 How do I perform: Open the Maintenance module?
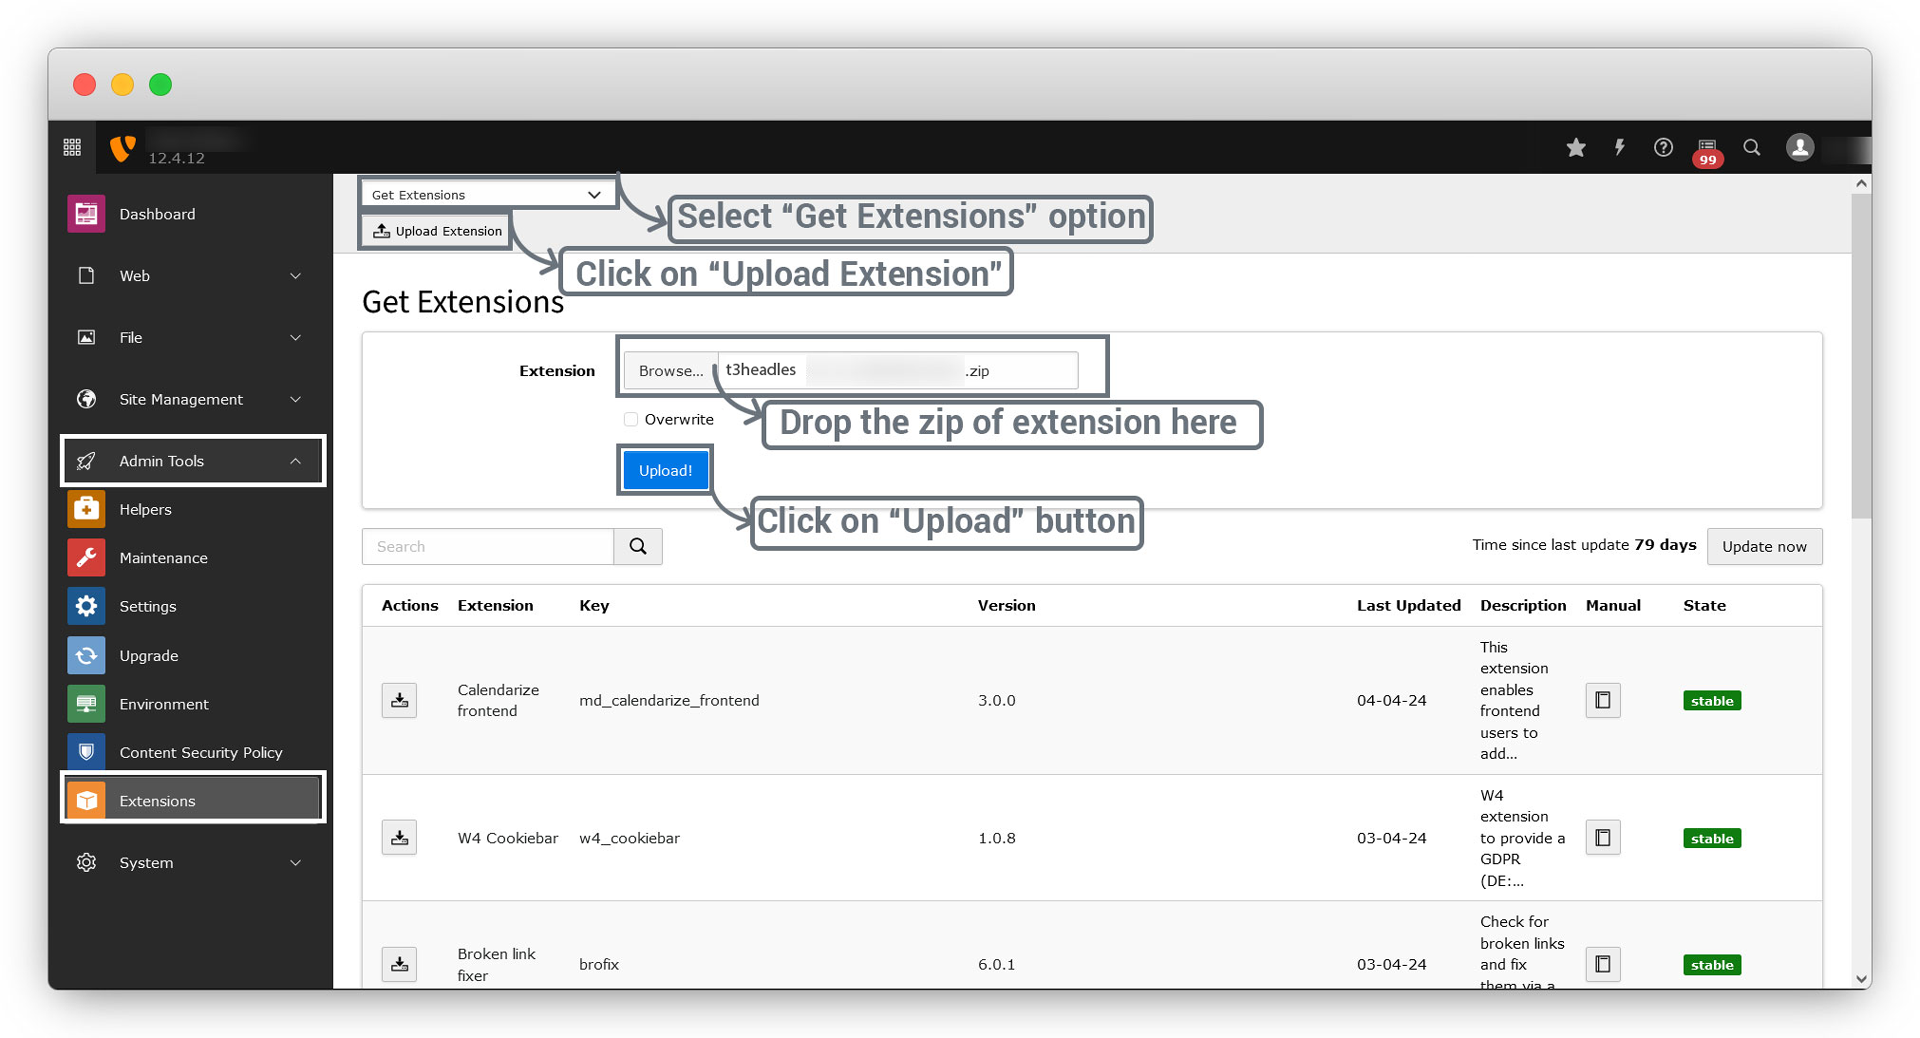click(163, 558)
